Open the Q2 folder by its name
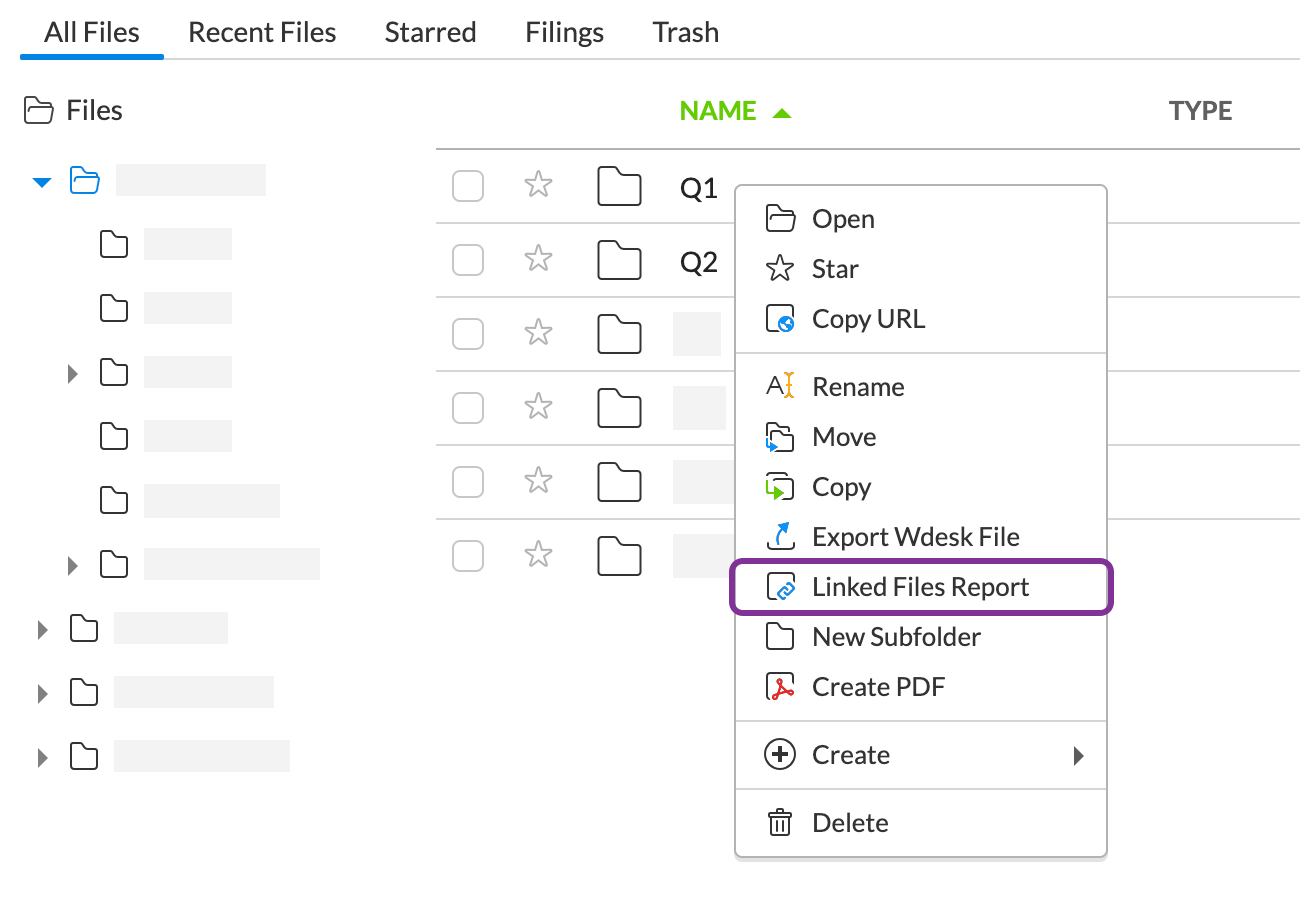 699,262
